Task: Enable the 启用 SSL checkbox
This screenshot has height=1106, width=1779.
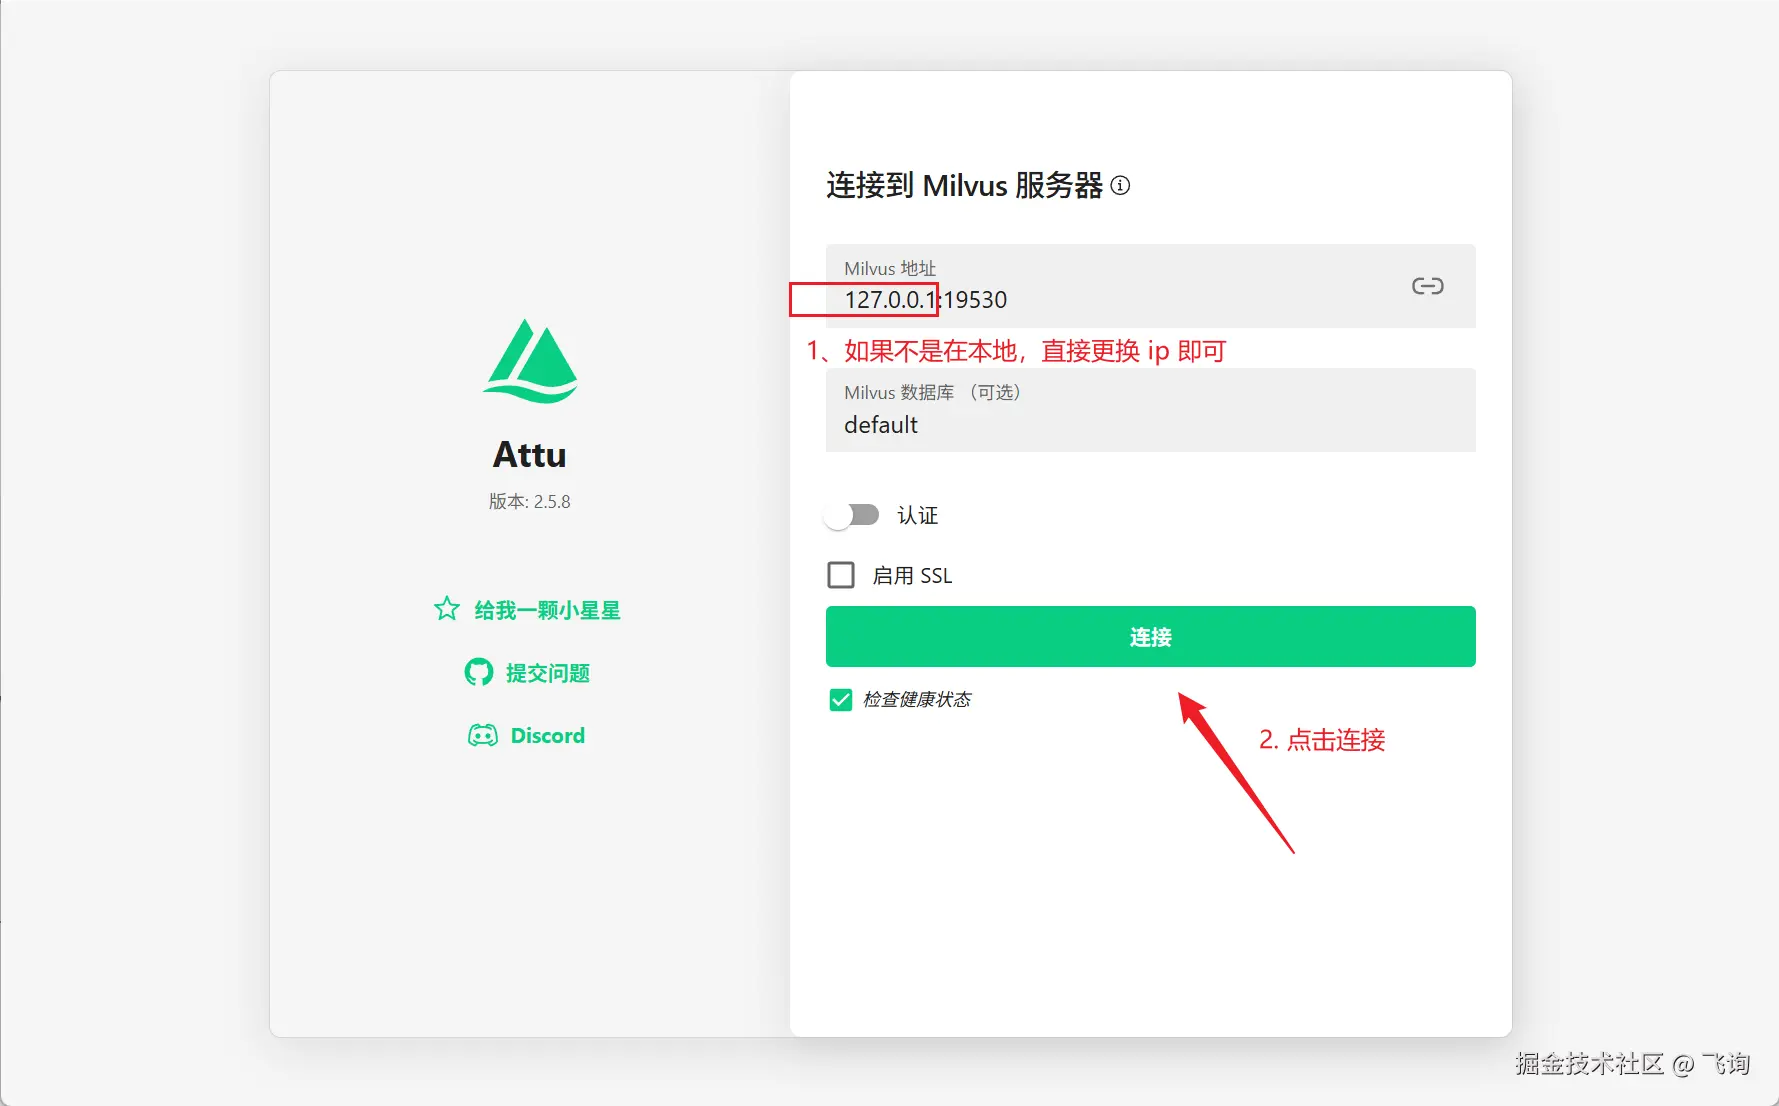Action: [x=841, y=575]
